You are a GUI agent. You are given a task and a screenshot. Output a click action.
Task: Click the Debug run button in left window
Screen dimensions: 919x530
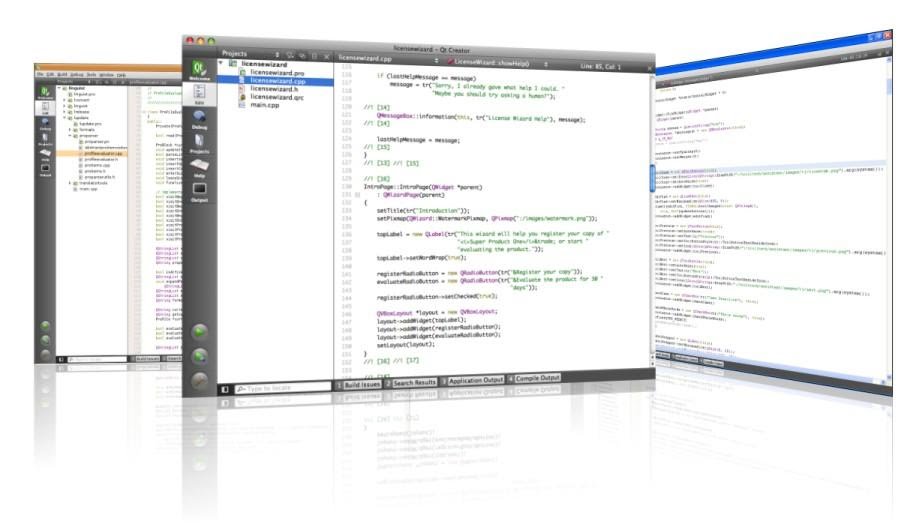[x=46, y=340]
